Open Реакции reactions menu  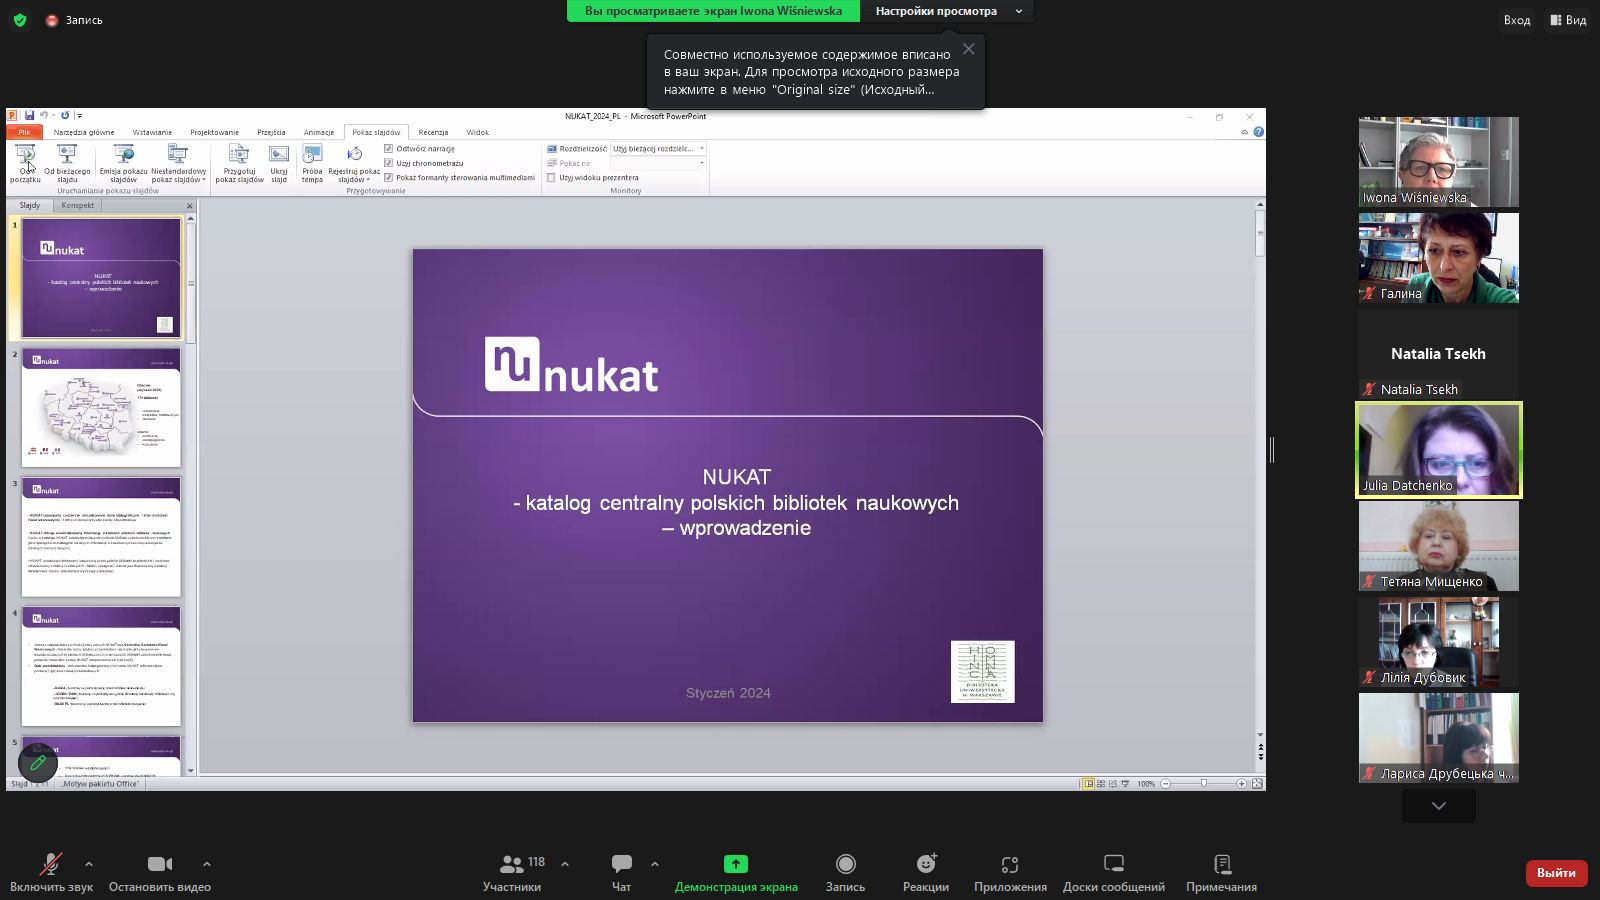[x=926, y=873]
